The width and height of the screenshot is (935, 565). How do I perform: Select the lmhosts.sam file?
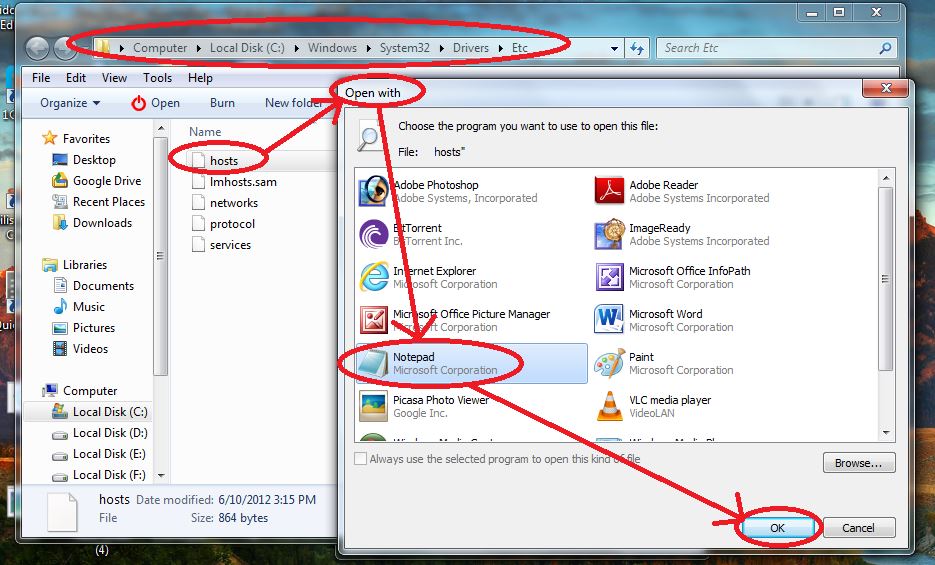click(x=243, y=182)
